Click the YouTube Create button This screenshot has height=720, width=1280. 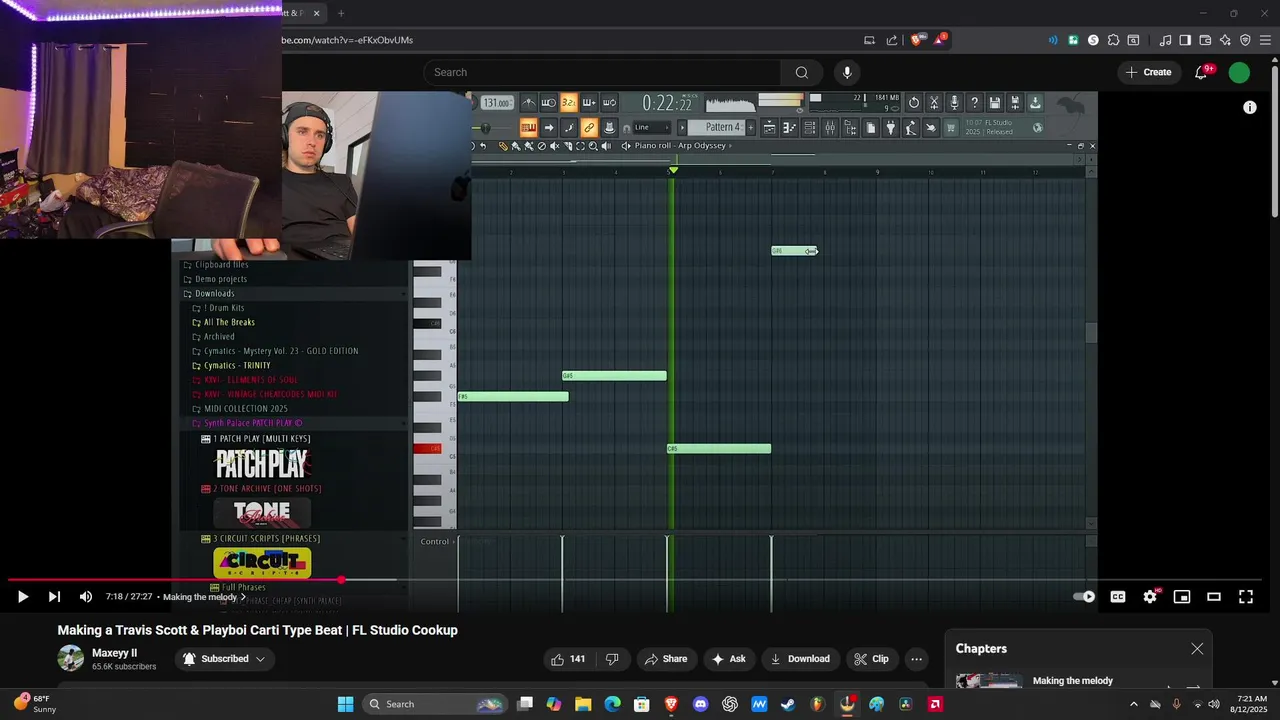pos(1148,72)
